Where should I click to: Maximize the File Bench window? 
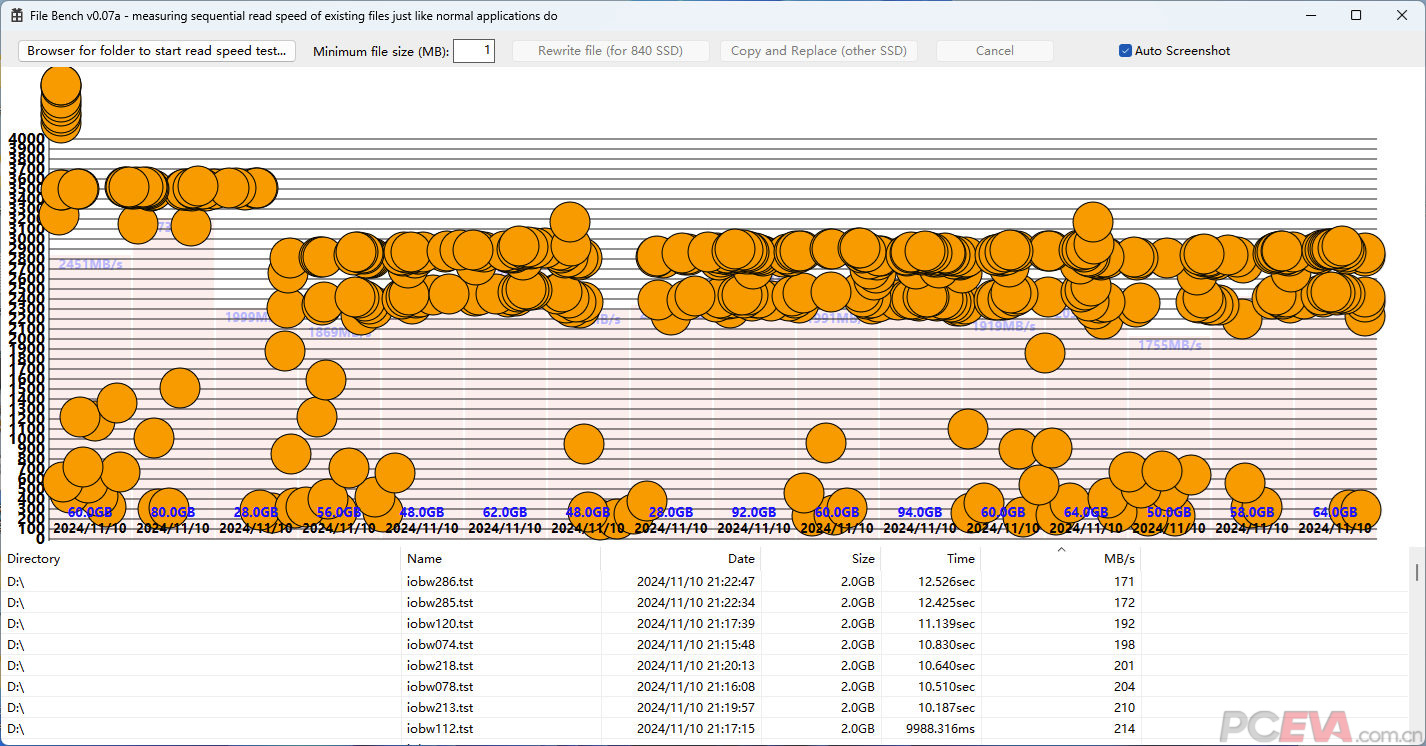(1356, 15)
